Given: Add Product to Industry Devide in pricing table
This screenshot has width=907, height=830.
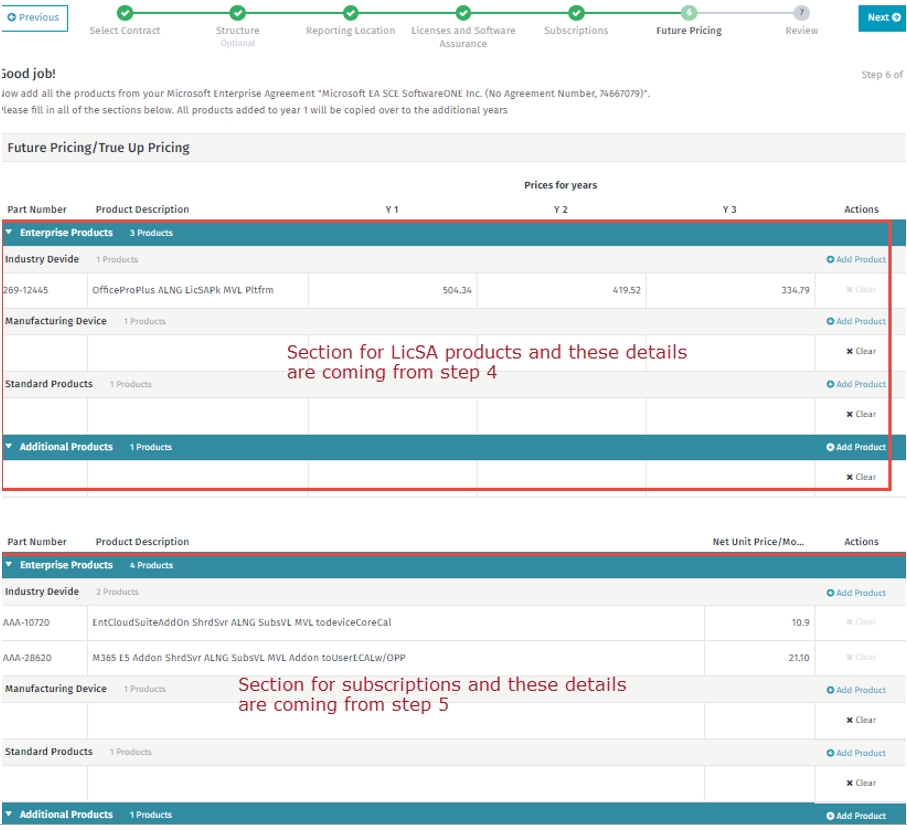Looking at the screenshot, I should 856,260.
